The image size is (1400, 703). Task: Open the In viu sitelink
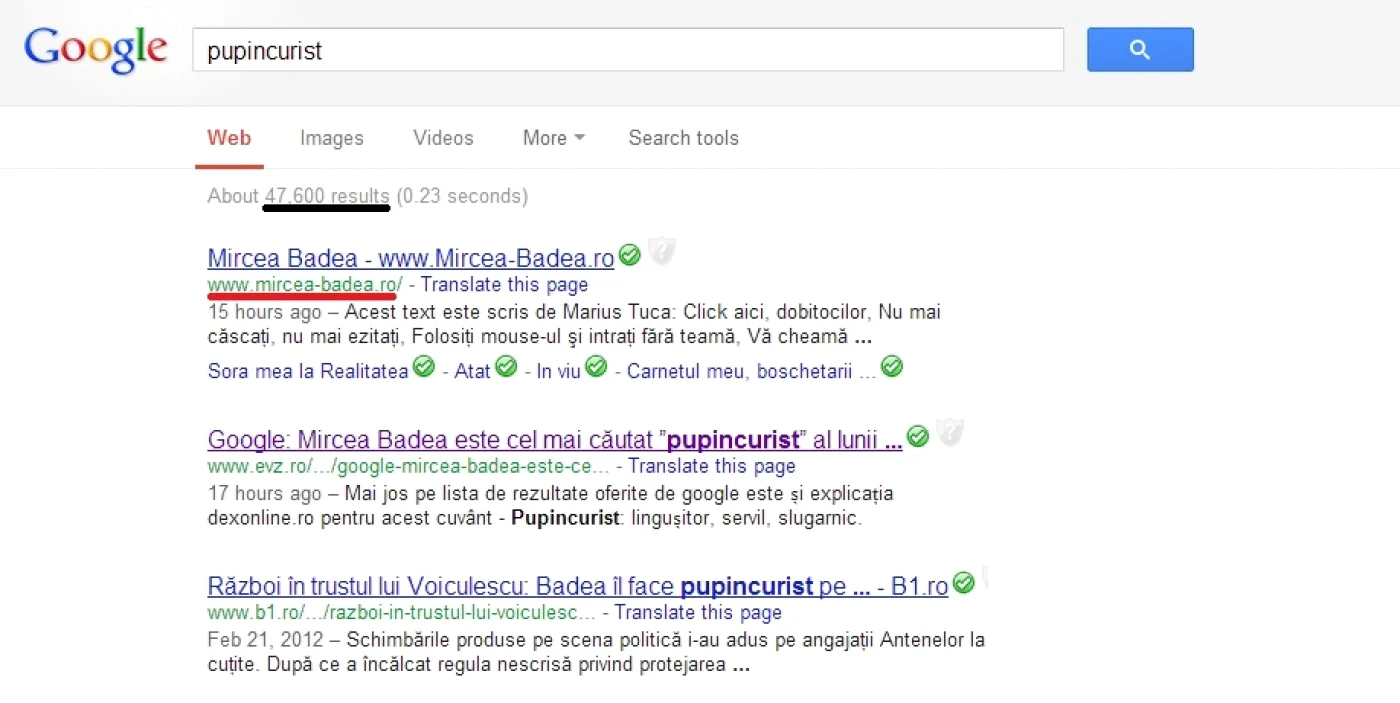coord(559,371)
